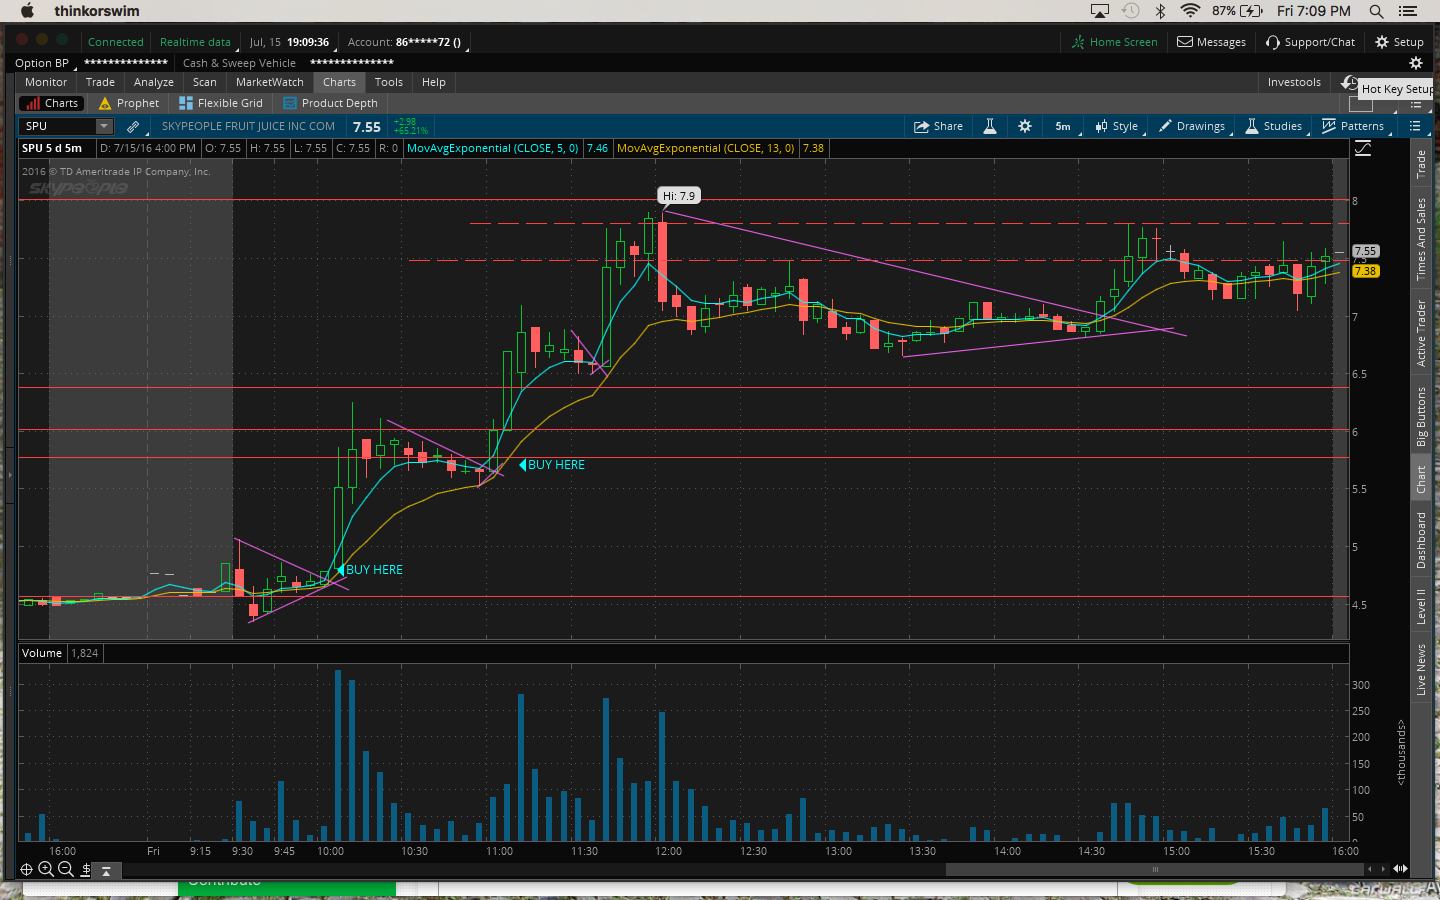Click the Connected status indicator
Screen dimensions: 1440x900
coord(116,42)
